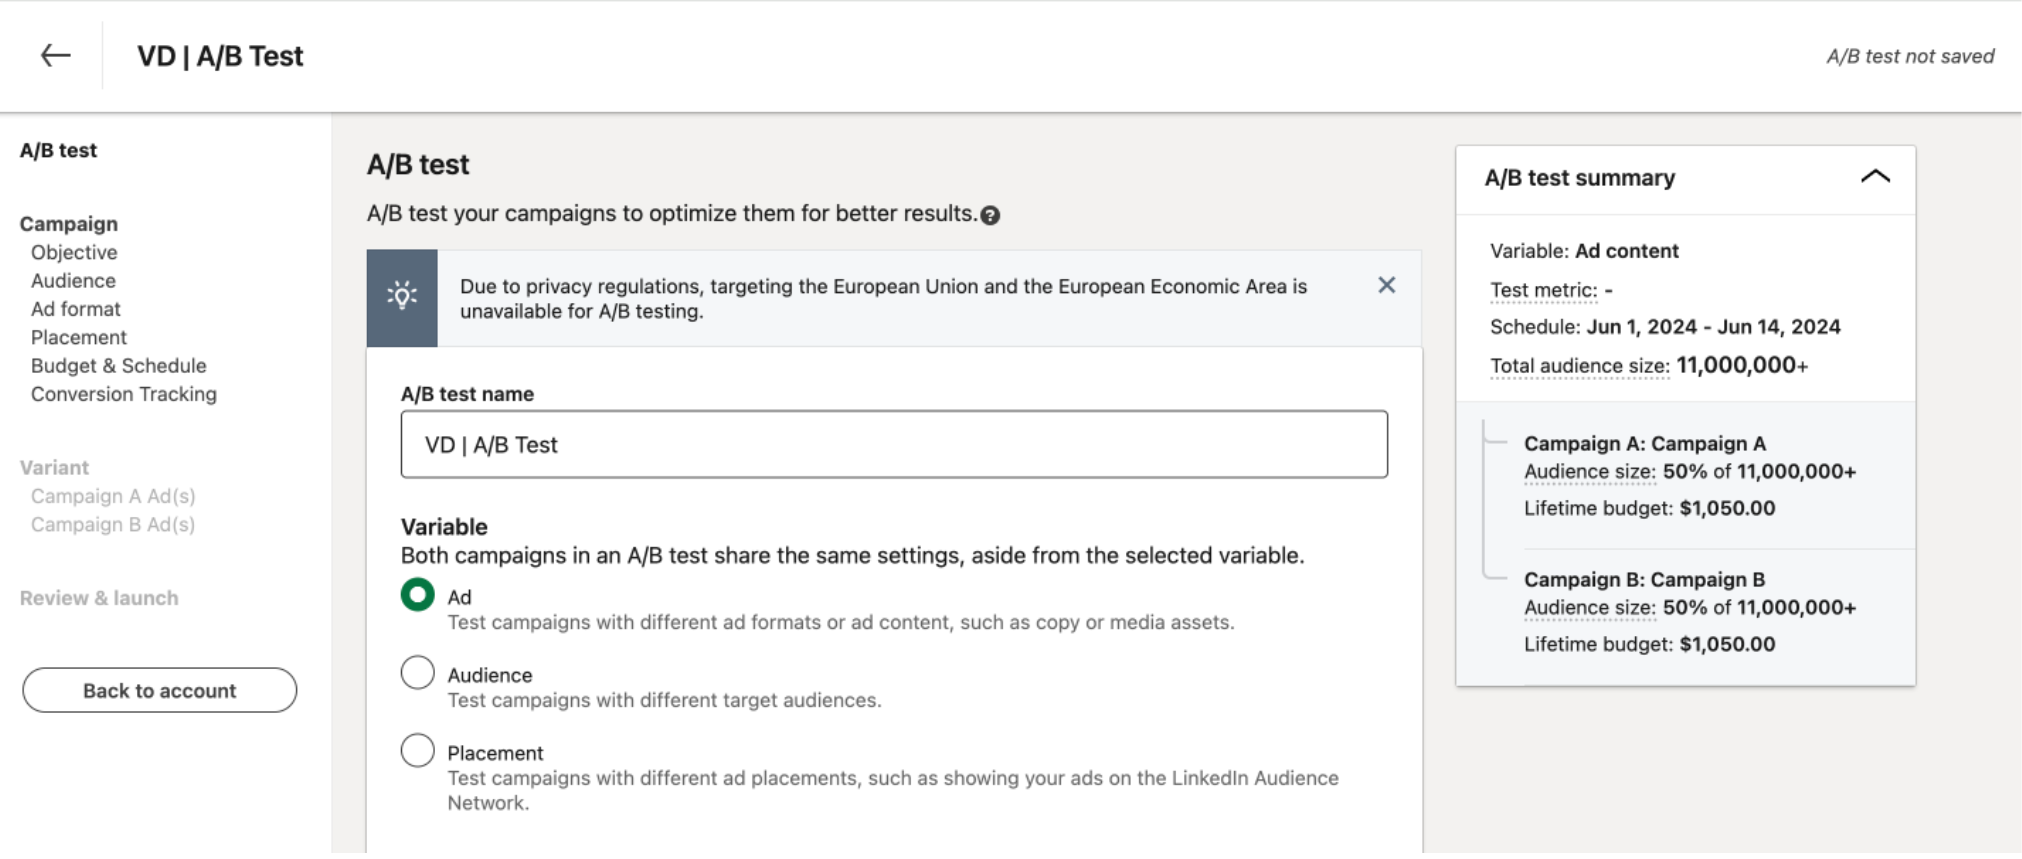Select the Ad variable radio button

[x=418, y=595]
